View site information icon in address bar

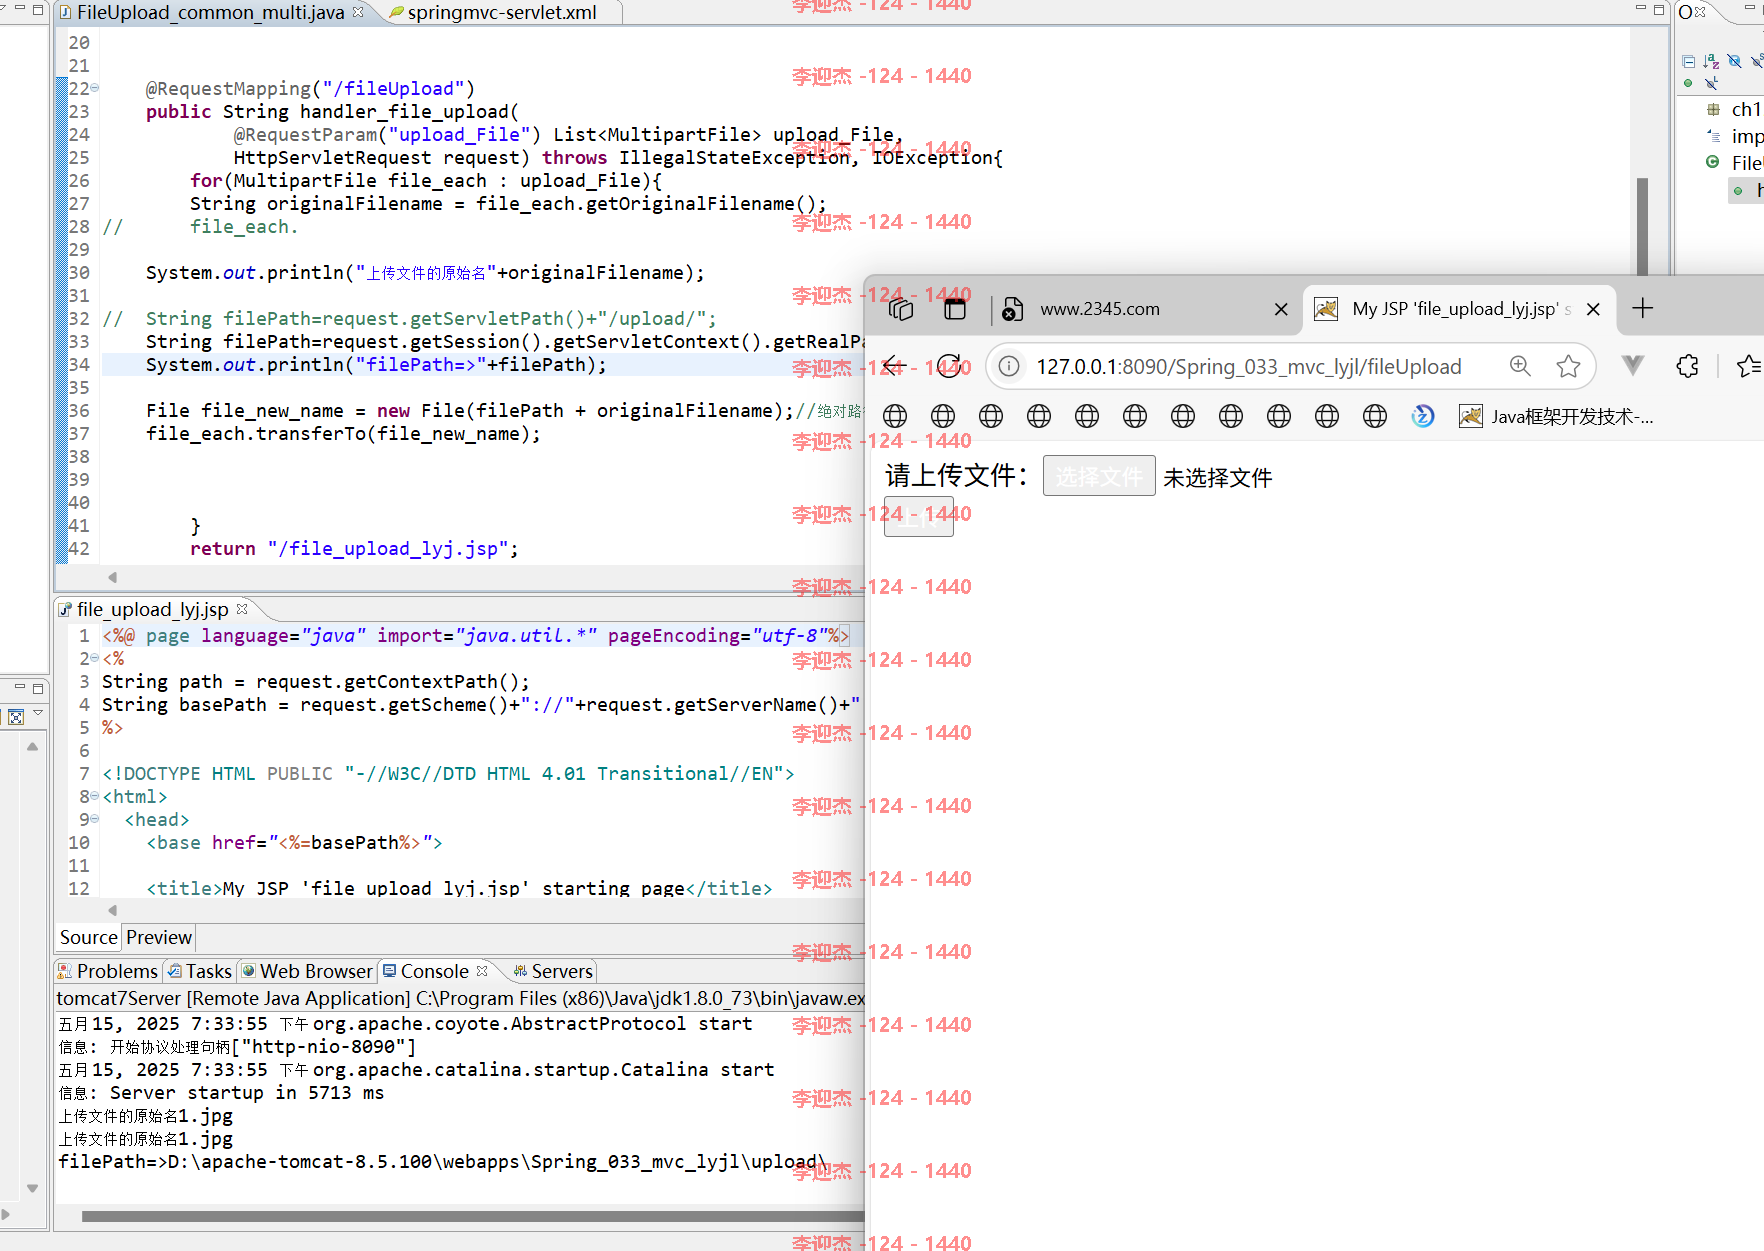point(1010,367)
